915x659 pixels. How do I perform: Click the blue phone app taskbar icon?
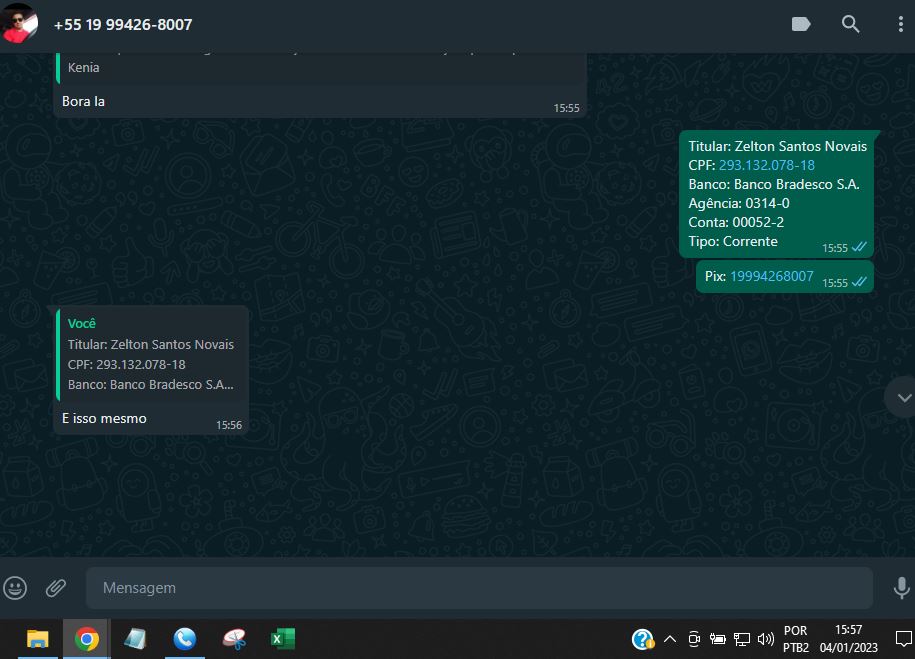coord(184,639)
